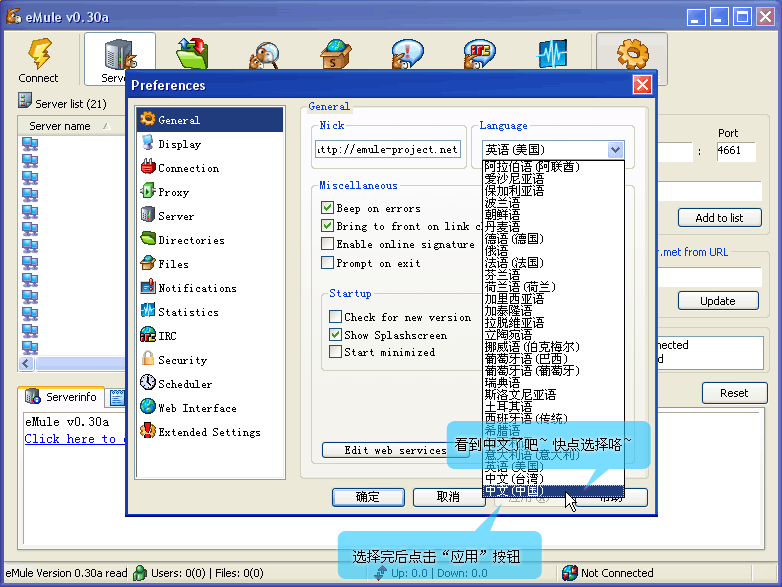Enable online signature checkbox
782x587 pixels.
327,243
